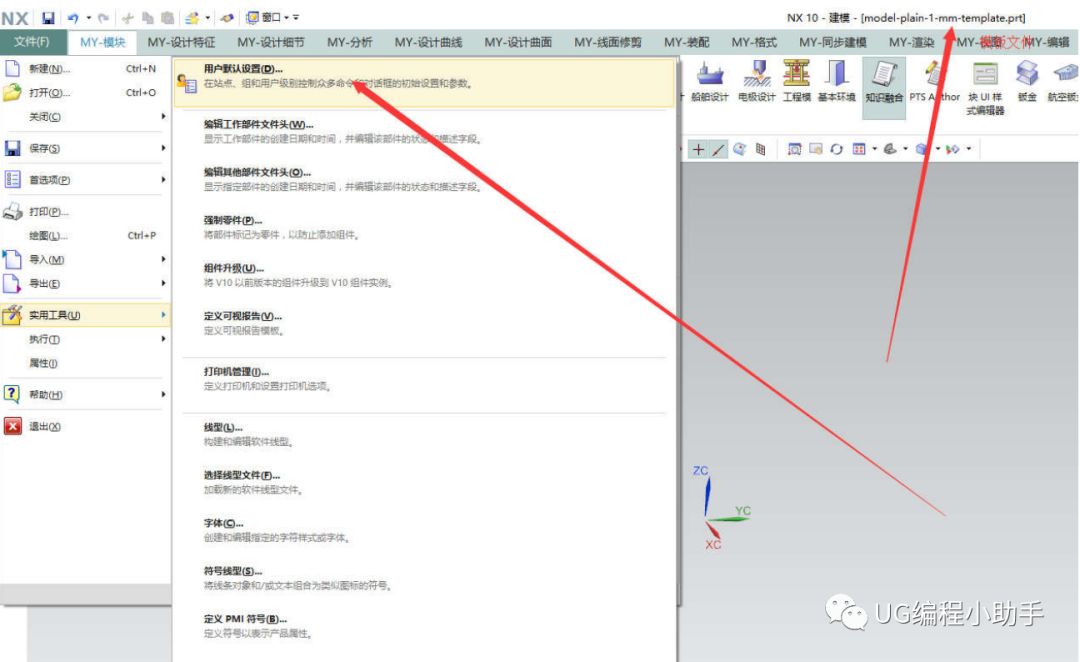The image size is (1080, 662).
Task: Expand the 帮助(H) submenu
Action: click(85, 395)
